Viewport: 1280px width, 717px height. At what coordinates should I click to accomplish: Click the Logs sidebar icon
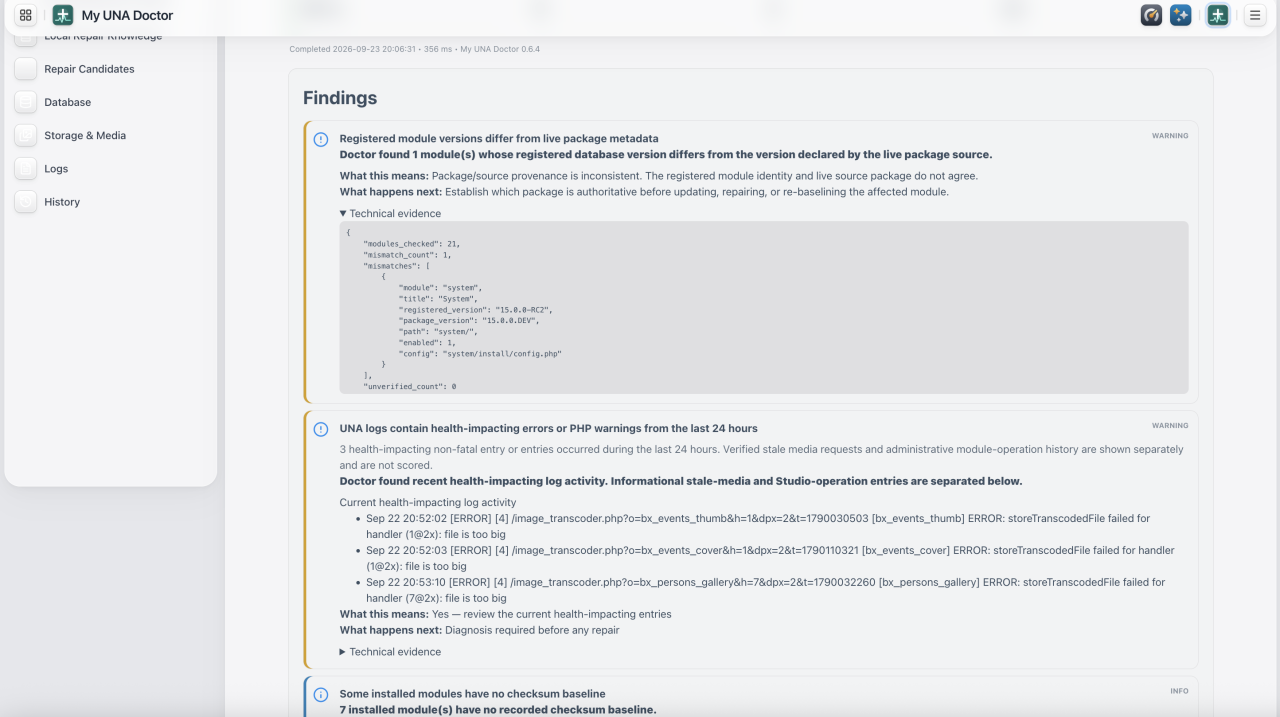click(26, 169)
